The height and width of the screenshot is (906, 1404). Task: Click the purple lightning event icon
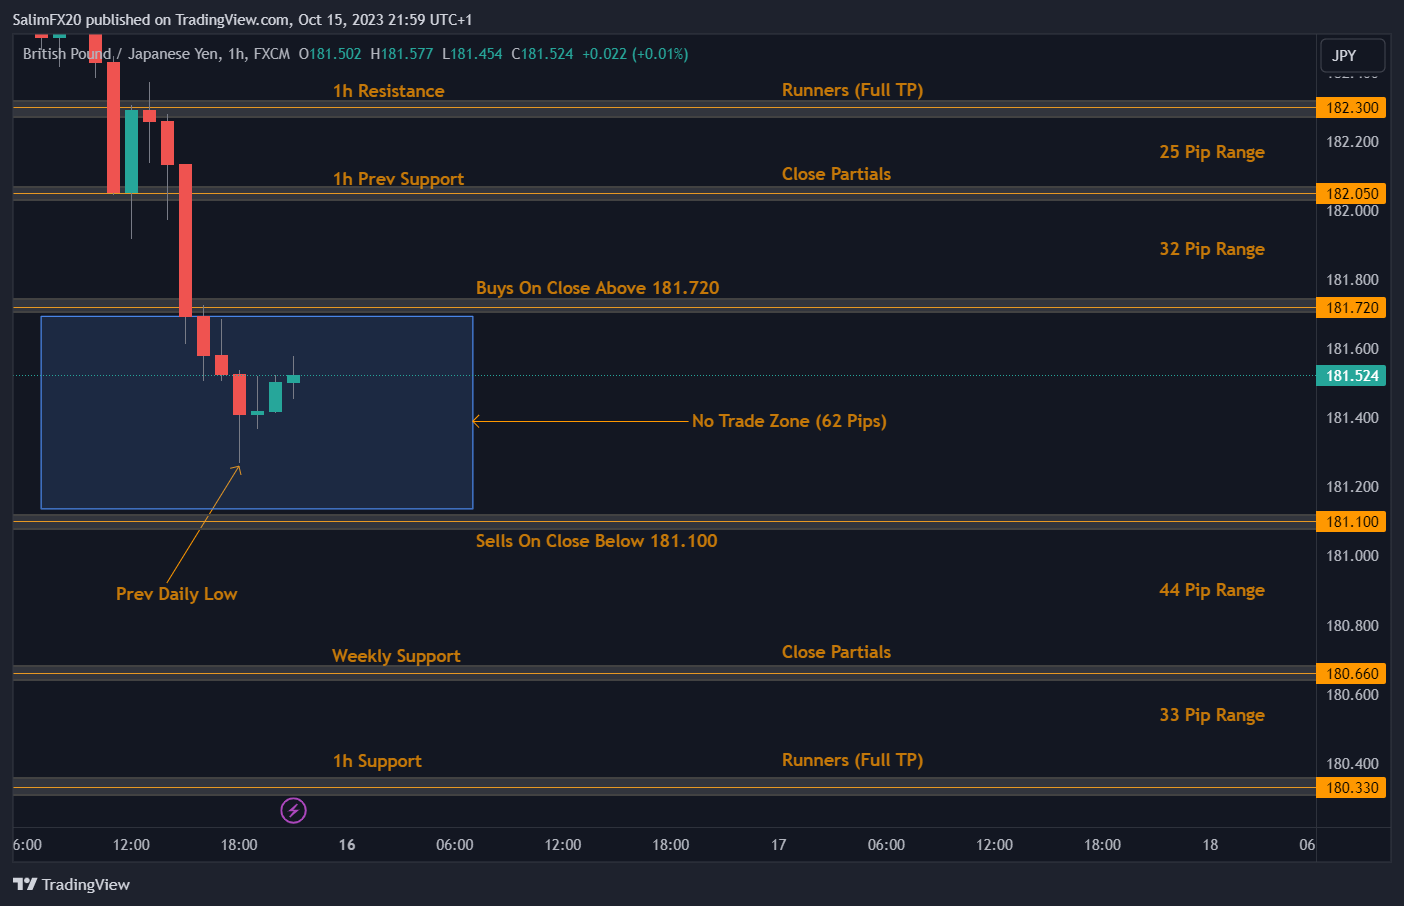pos(293,810)
